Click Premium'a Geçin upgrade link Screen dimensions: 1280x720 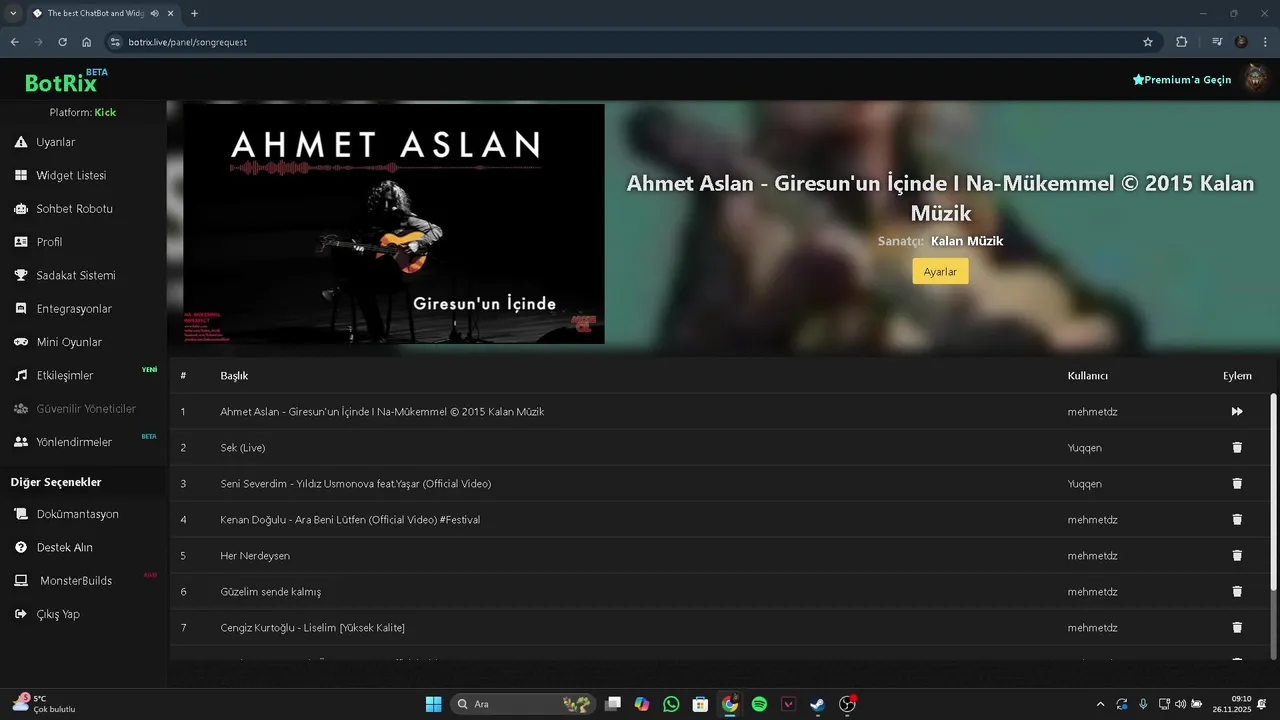pos(1181,80)
